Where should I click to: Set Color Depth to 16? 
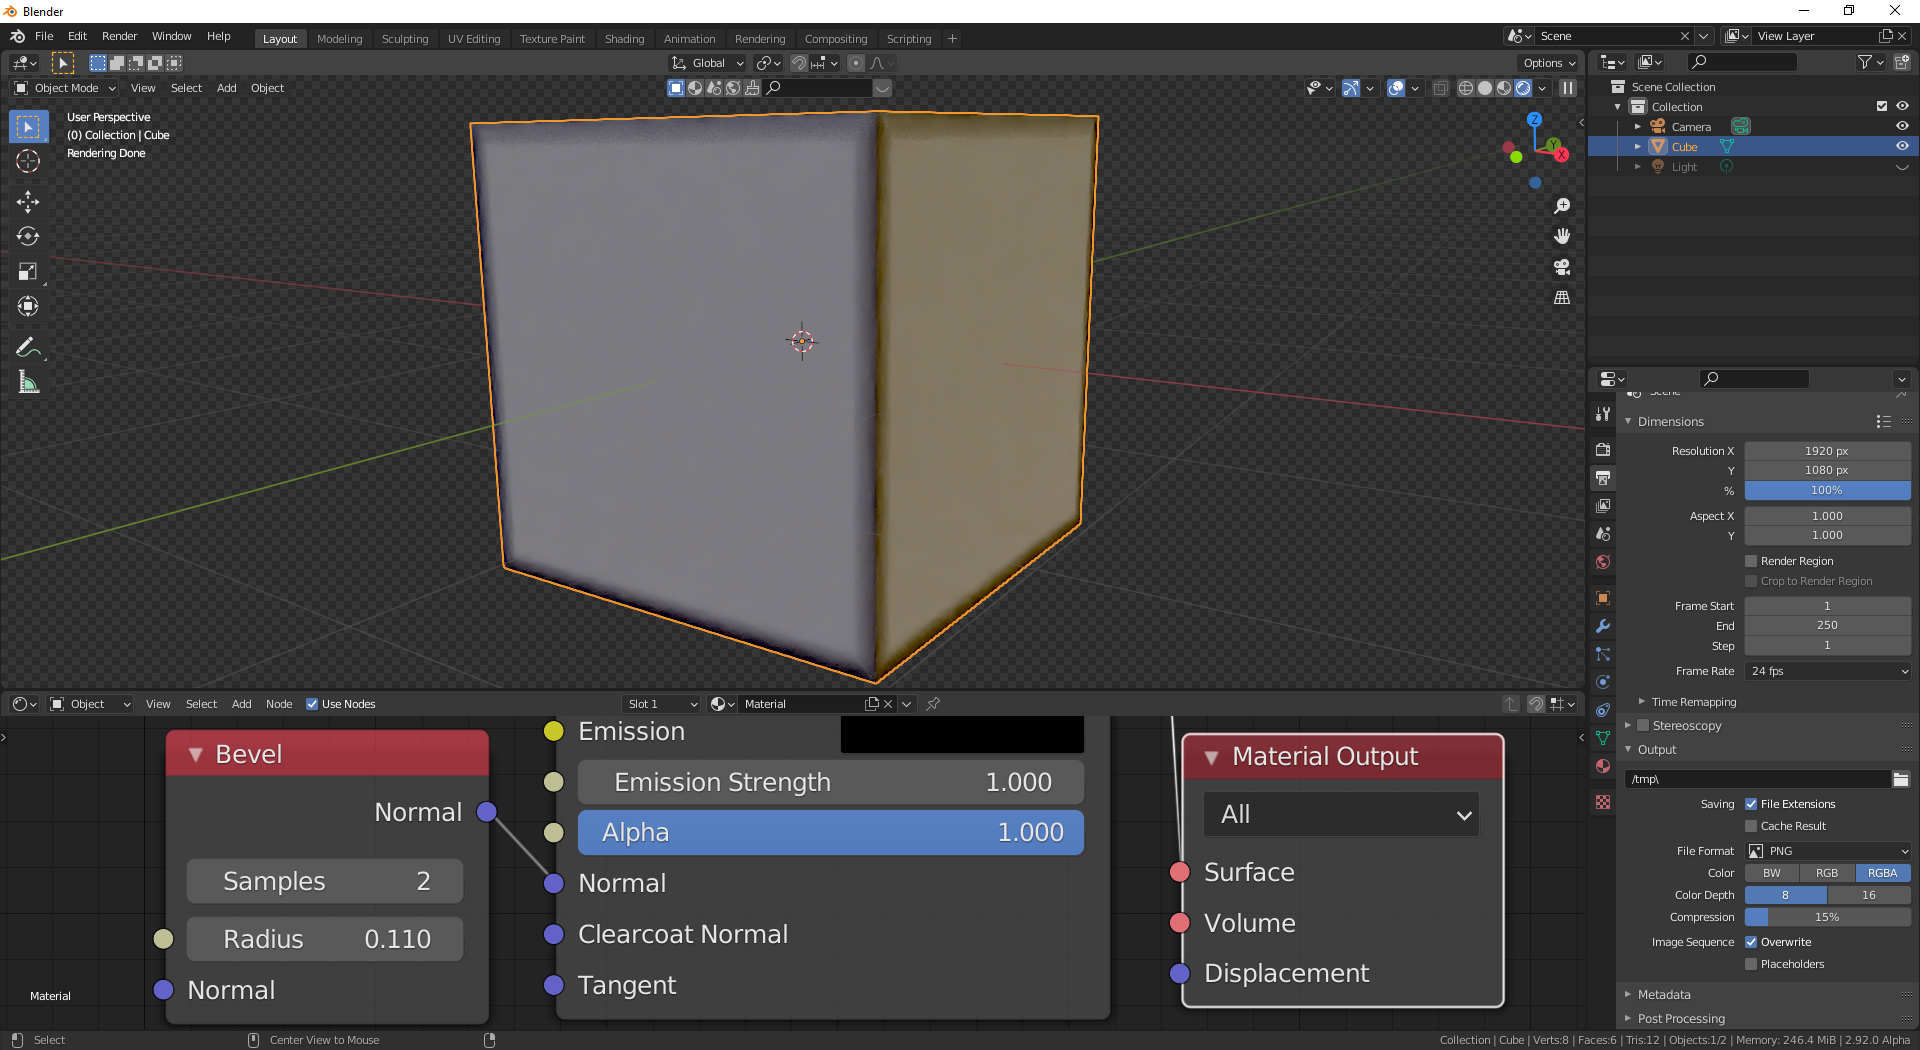click(1869, 895)
